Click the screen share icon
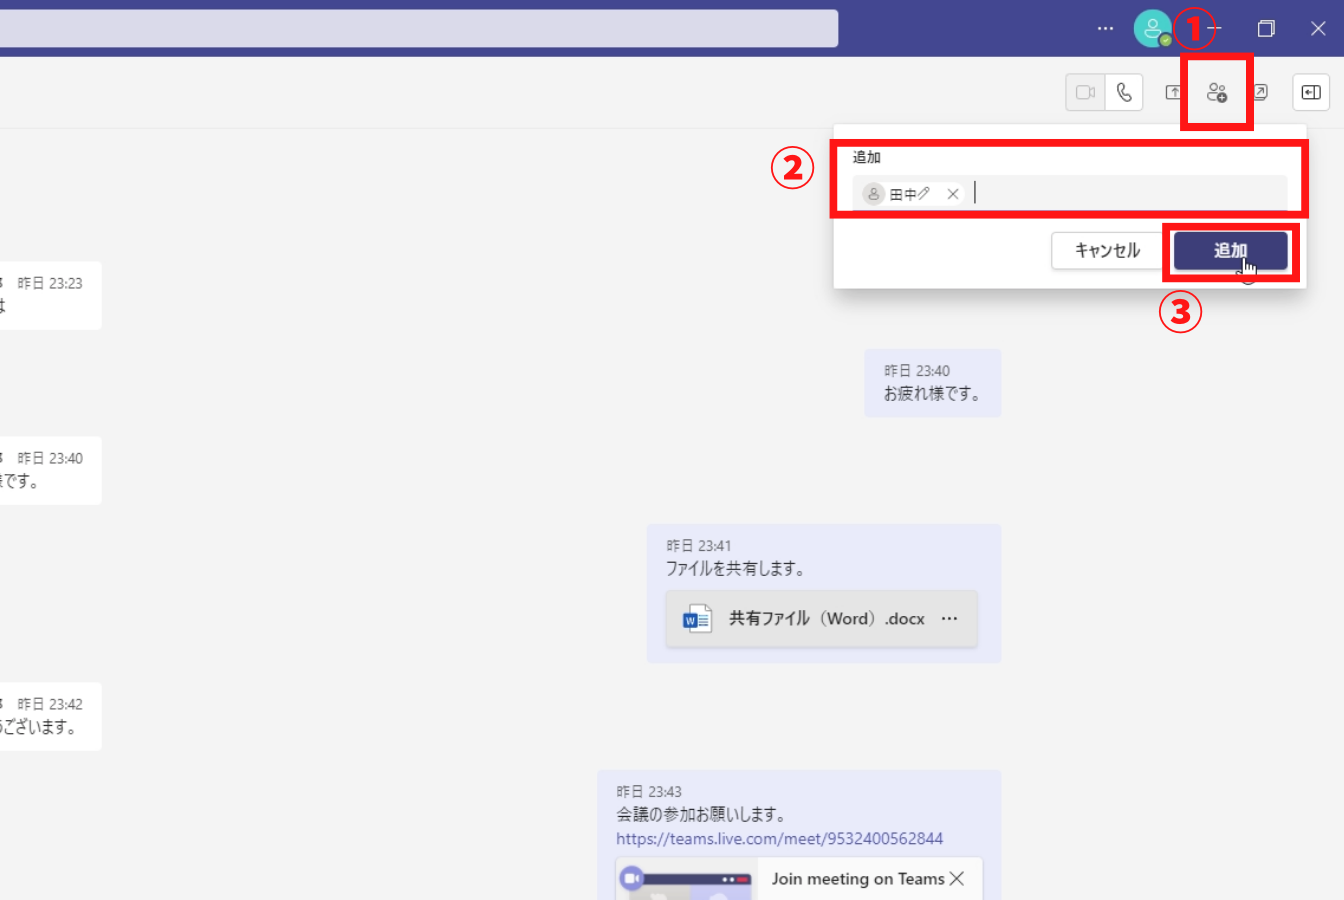The width and height of the screenshot is (1344, 900). tap(1174, 93)
